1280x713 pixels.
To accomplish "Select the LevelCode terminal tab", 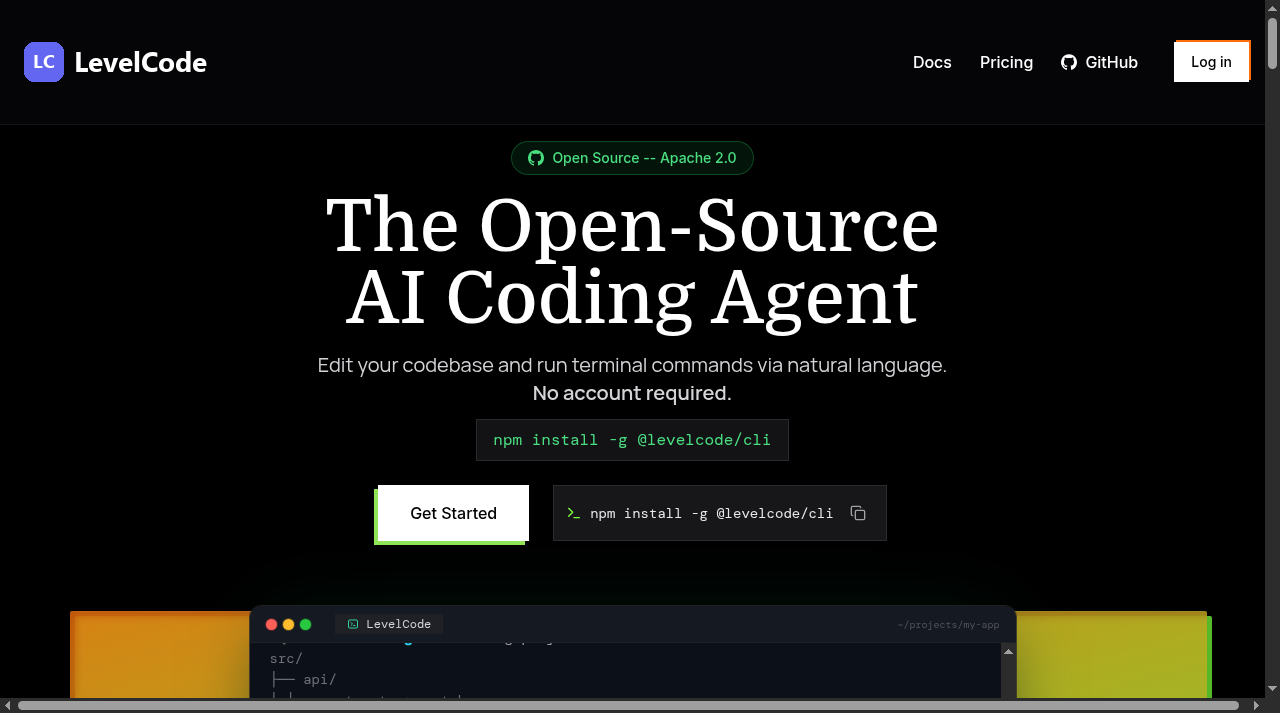I will tap(389, 624).
